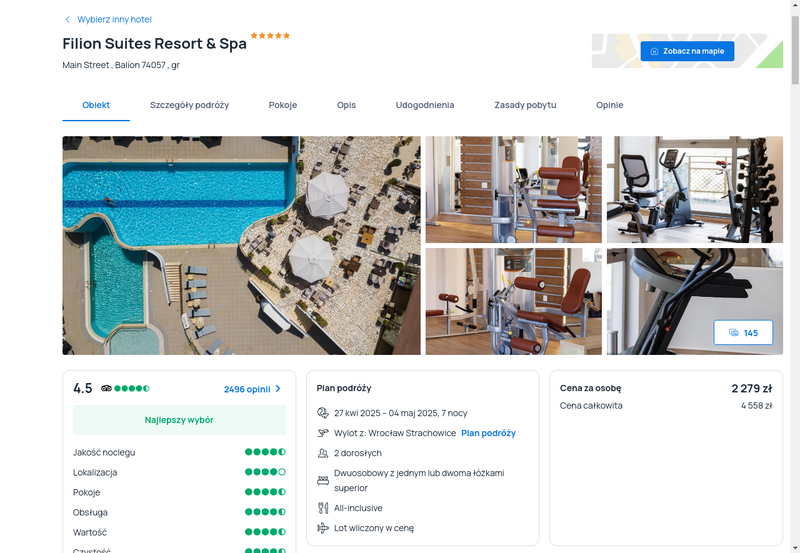
Task: Expand reviews via chevron after 2496 opinii
Action: (278, 389)
